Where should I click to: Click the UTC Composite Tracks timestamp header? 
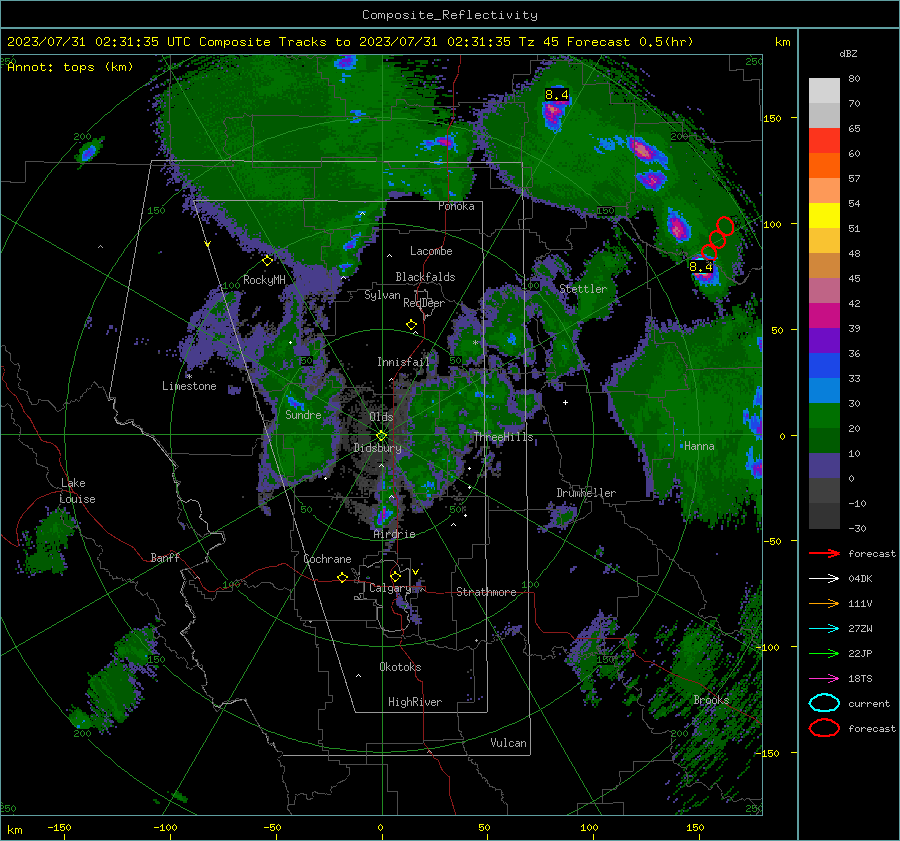pos(350,42)
